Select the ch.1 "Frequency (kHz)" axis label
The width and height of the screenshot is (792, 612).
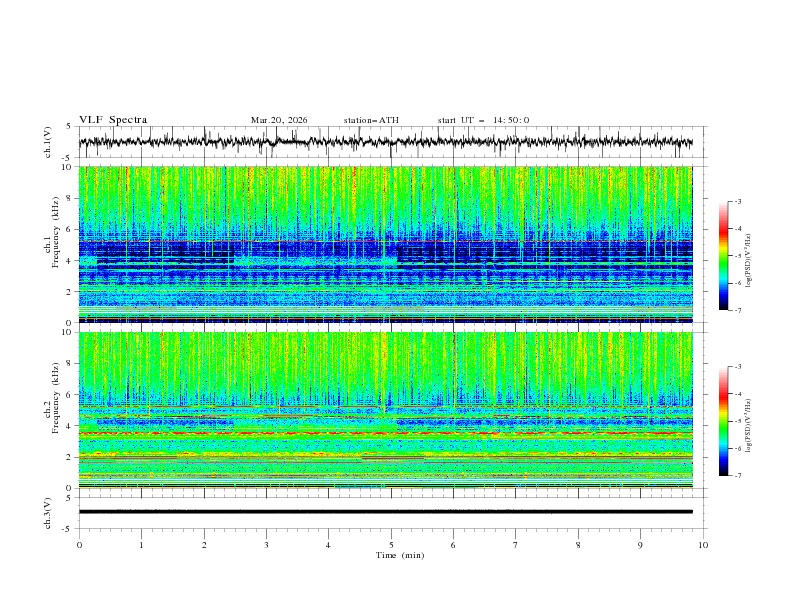[56, 232]
